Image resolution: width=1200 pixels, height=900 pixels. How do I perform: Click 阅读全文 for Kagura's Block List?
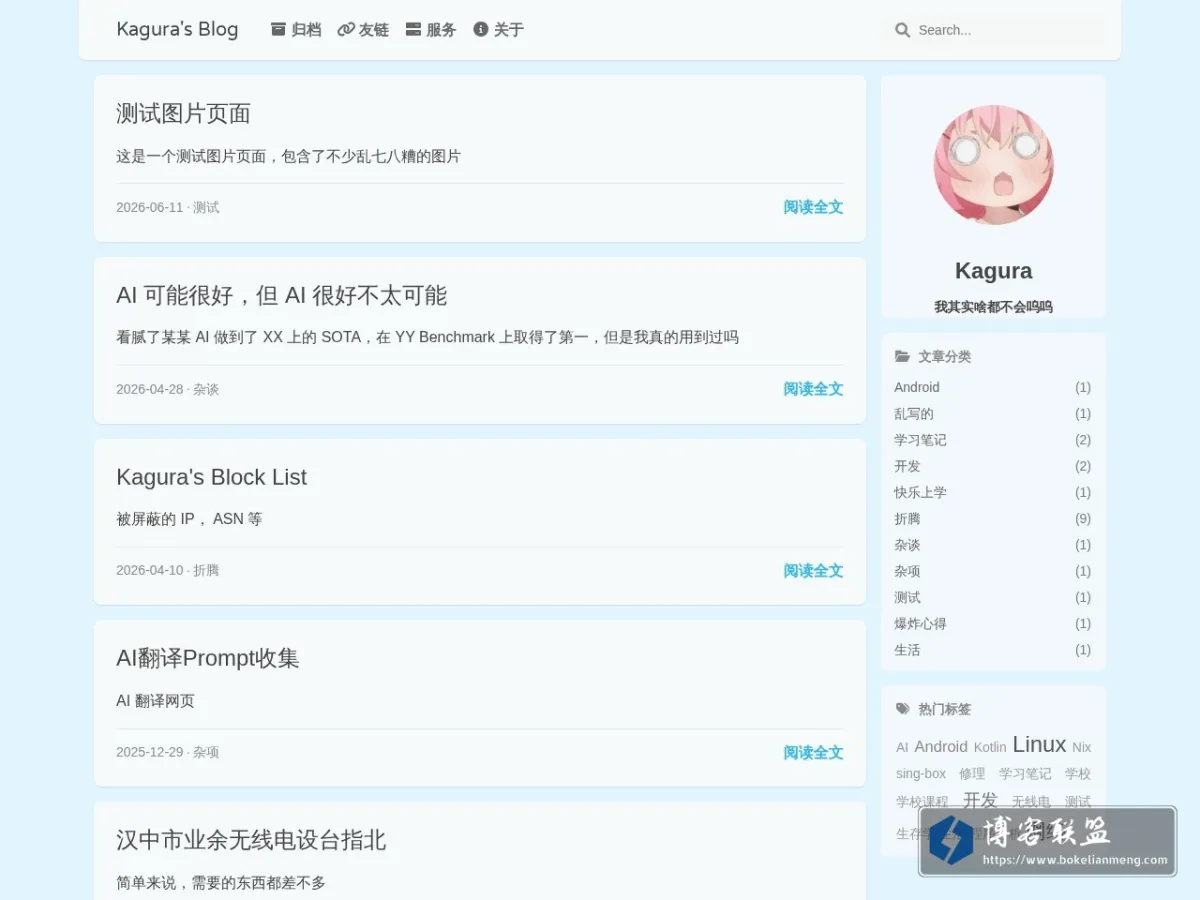tap(813, 571)
